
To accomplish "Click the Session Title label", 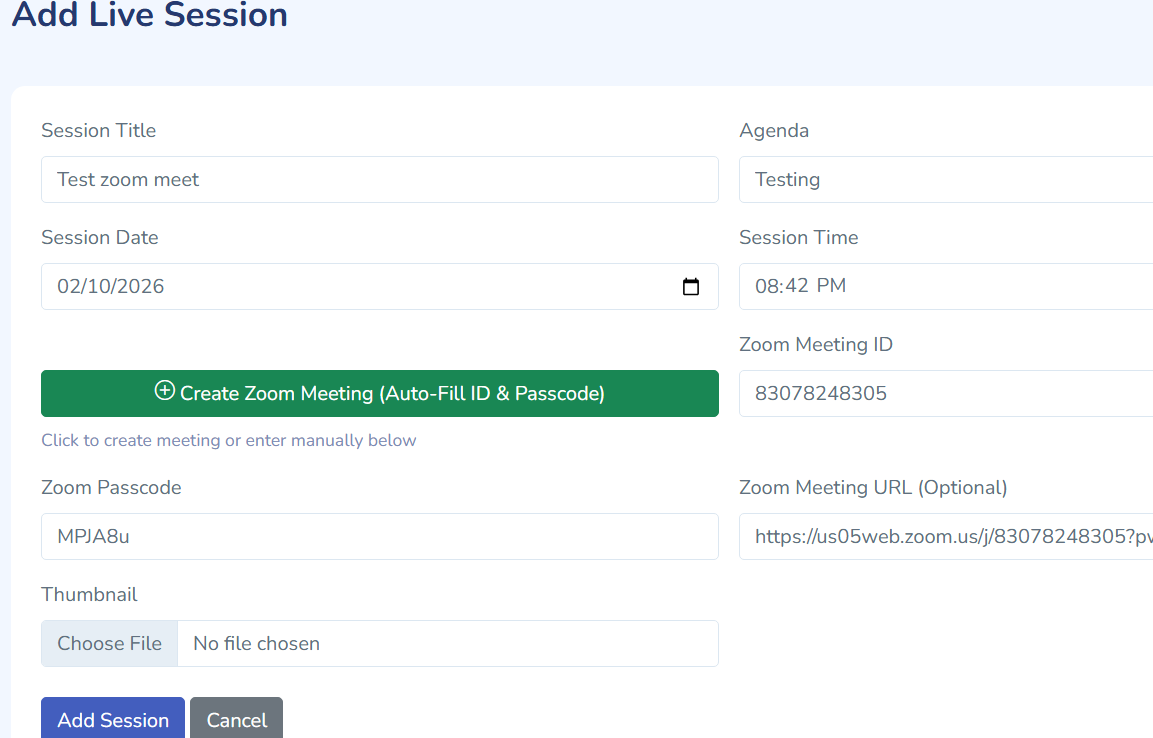I will click(x=98, y=131).
